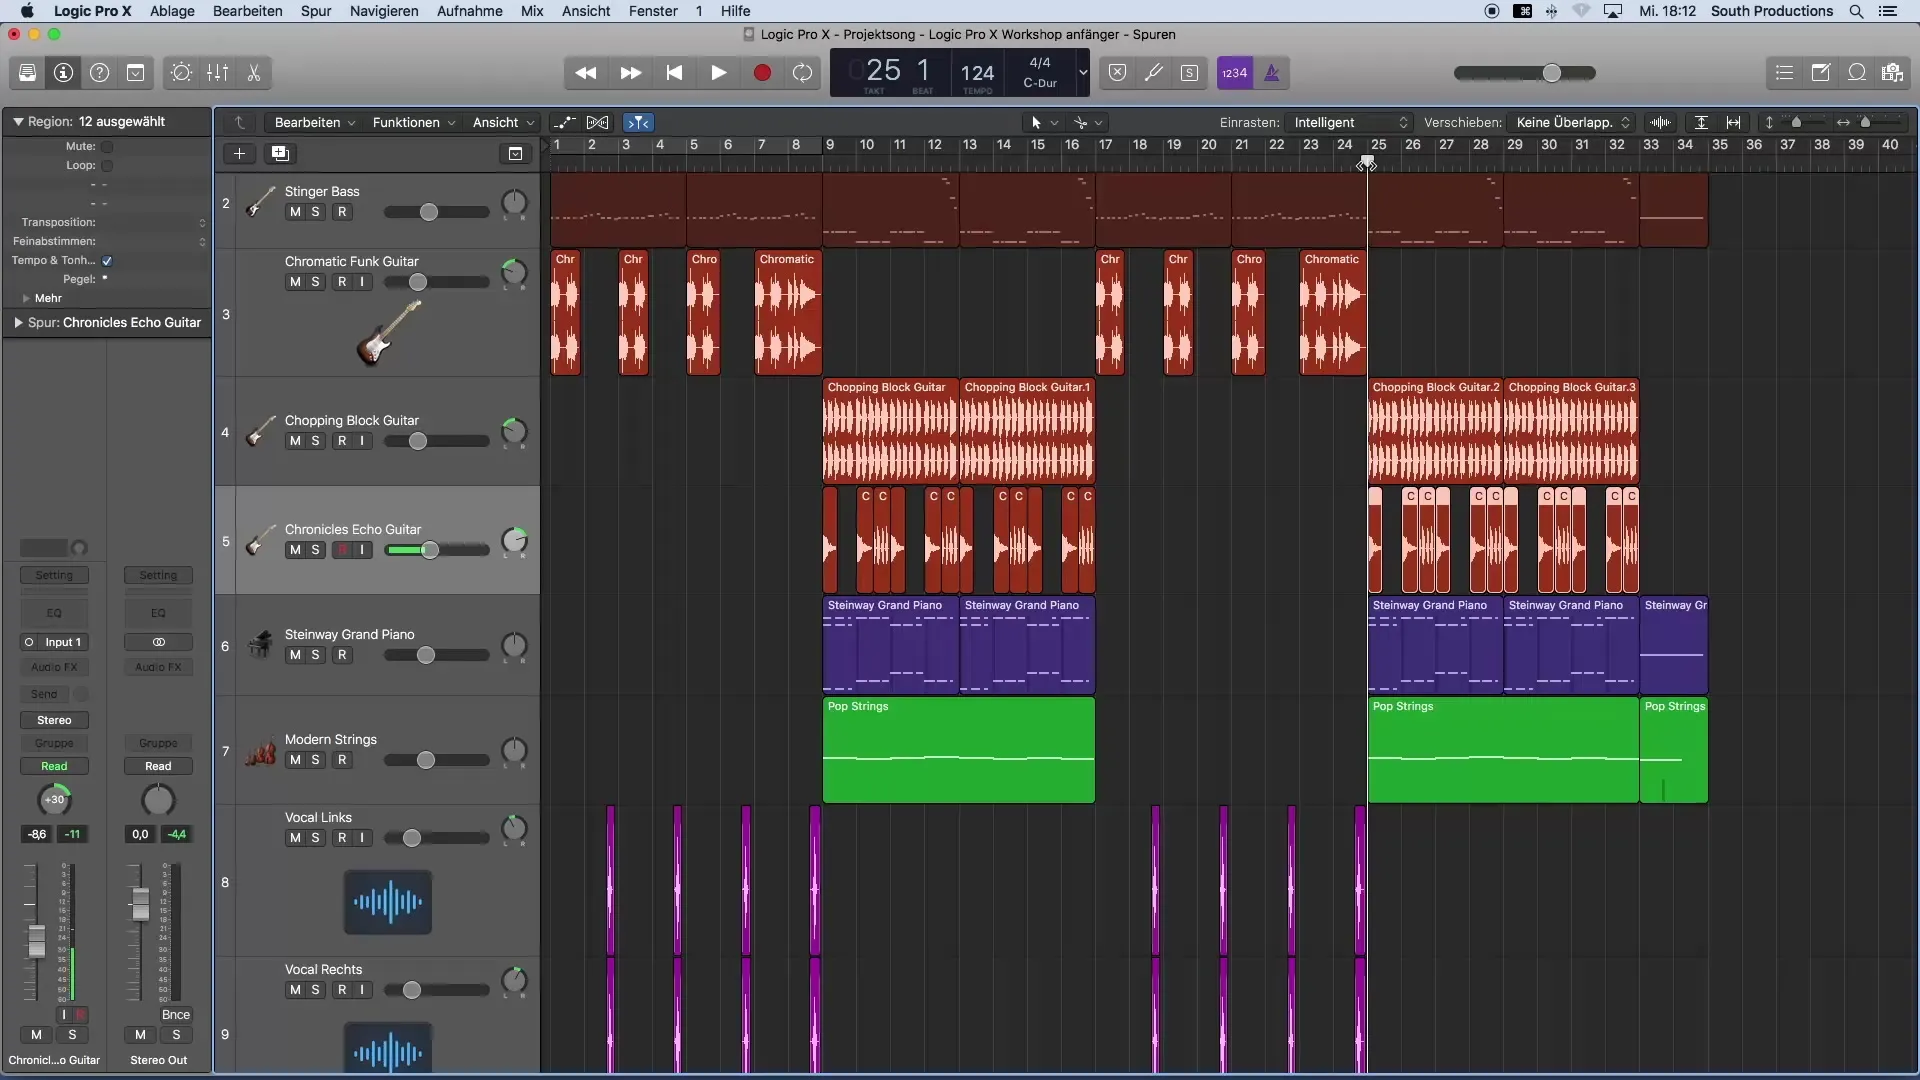Solo the Chromatic Funk Guitar track
Screen dimensions: 1920x1080
pyautogui.click(x=316, y=282)
